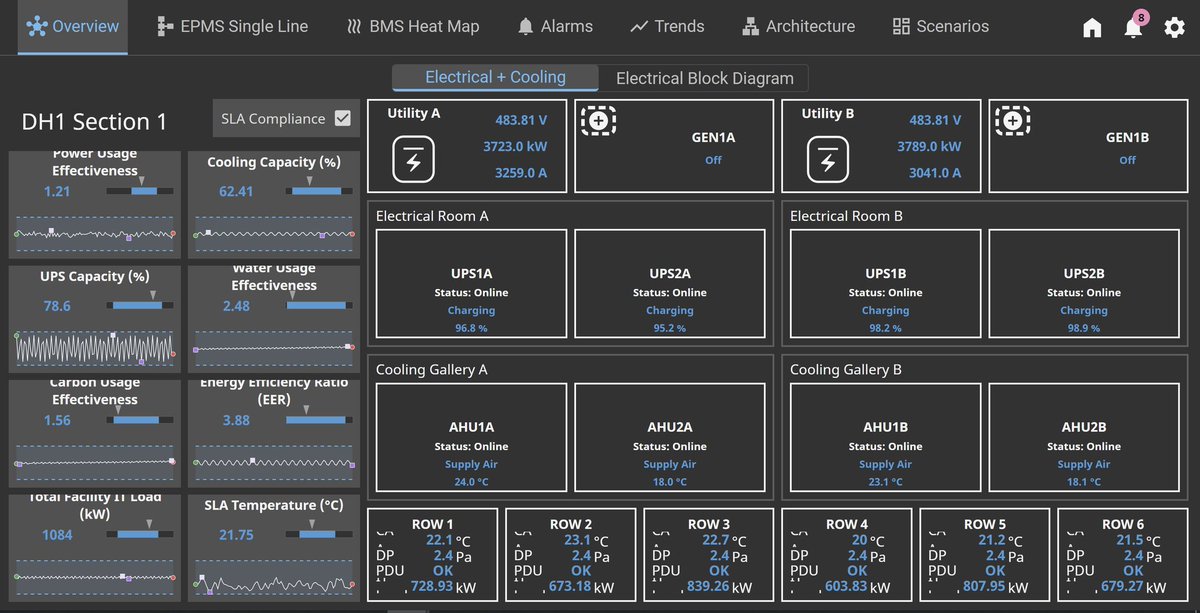Select the ROW 1 card
Screen dimensions: 1200x613
coord(432,557)
